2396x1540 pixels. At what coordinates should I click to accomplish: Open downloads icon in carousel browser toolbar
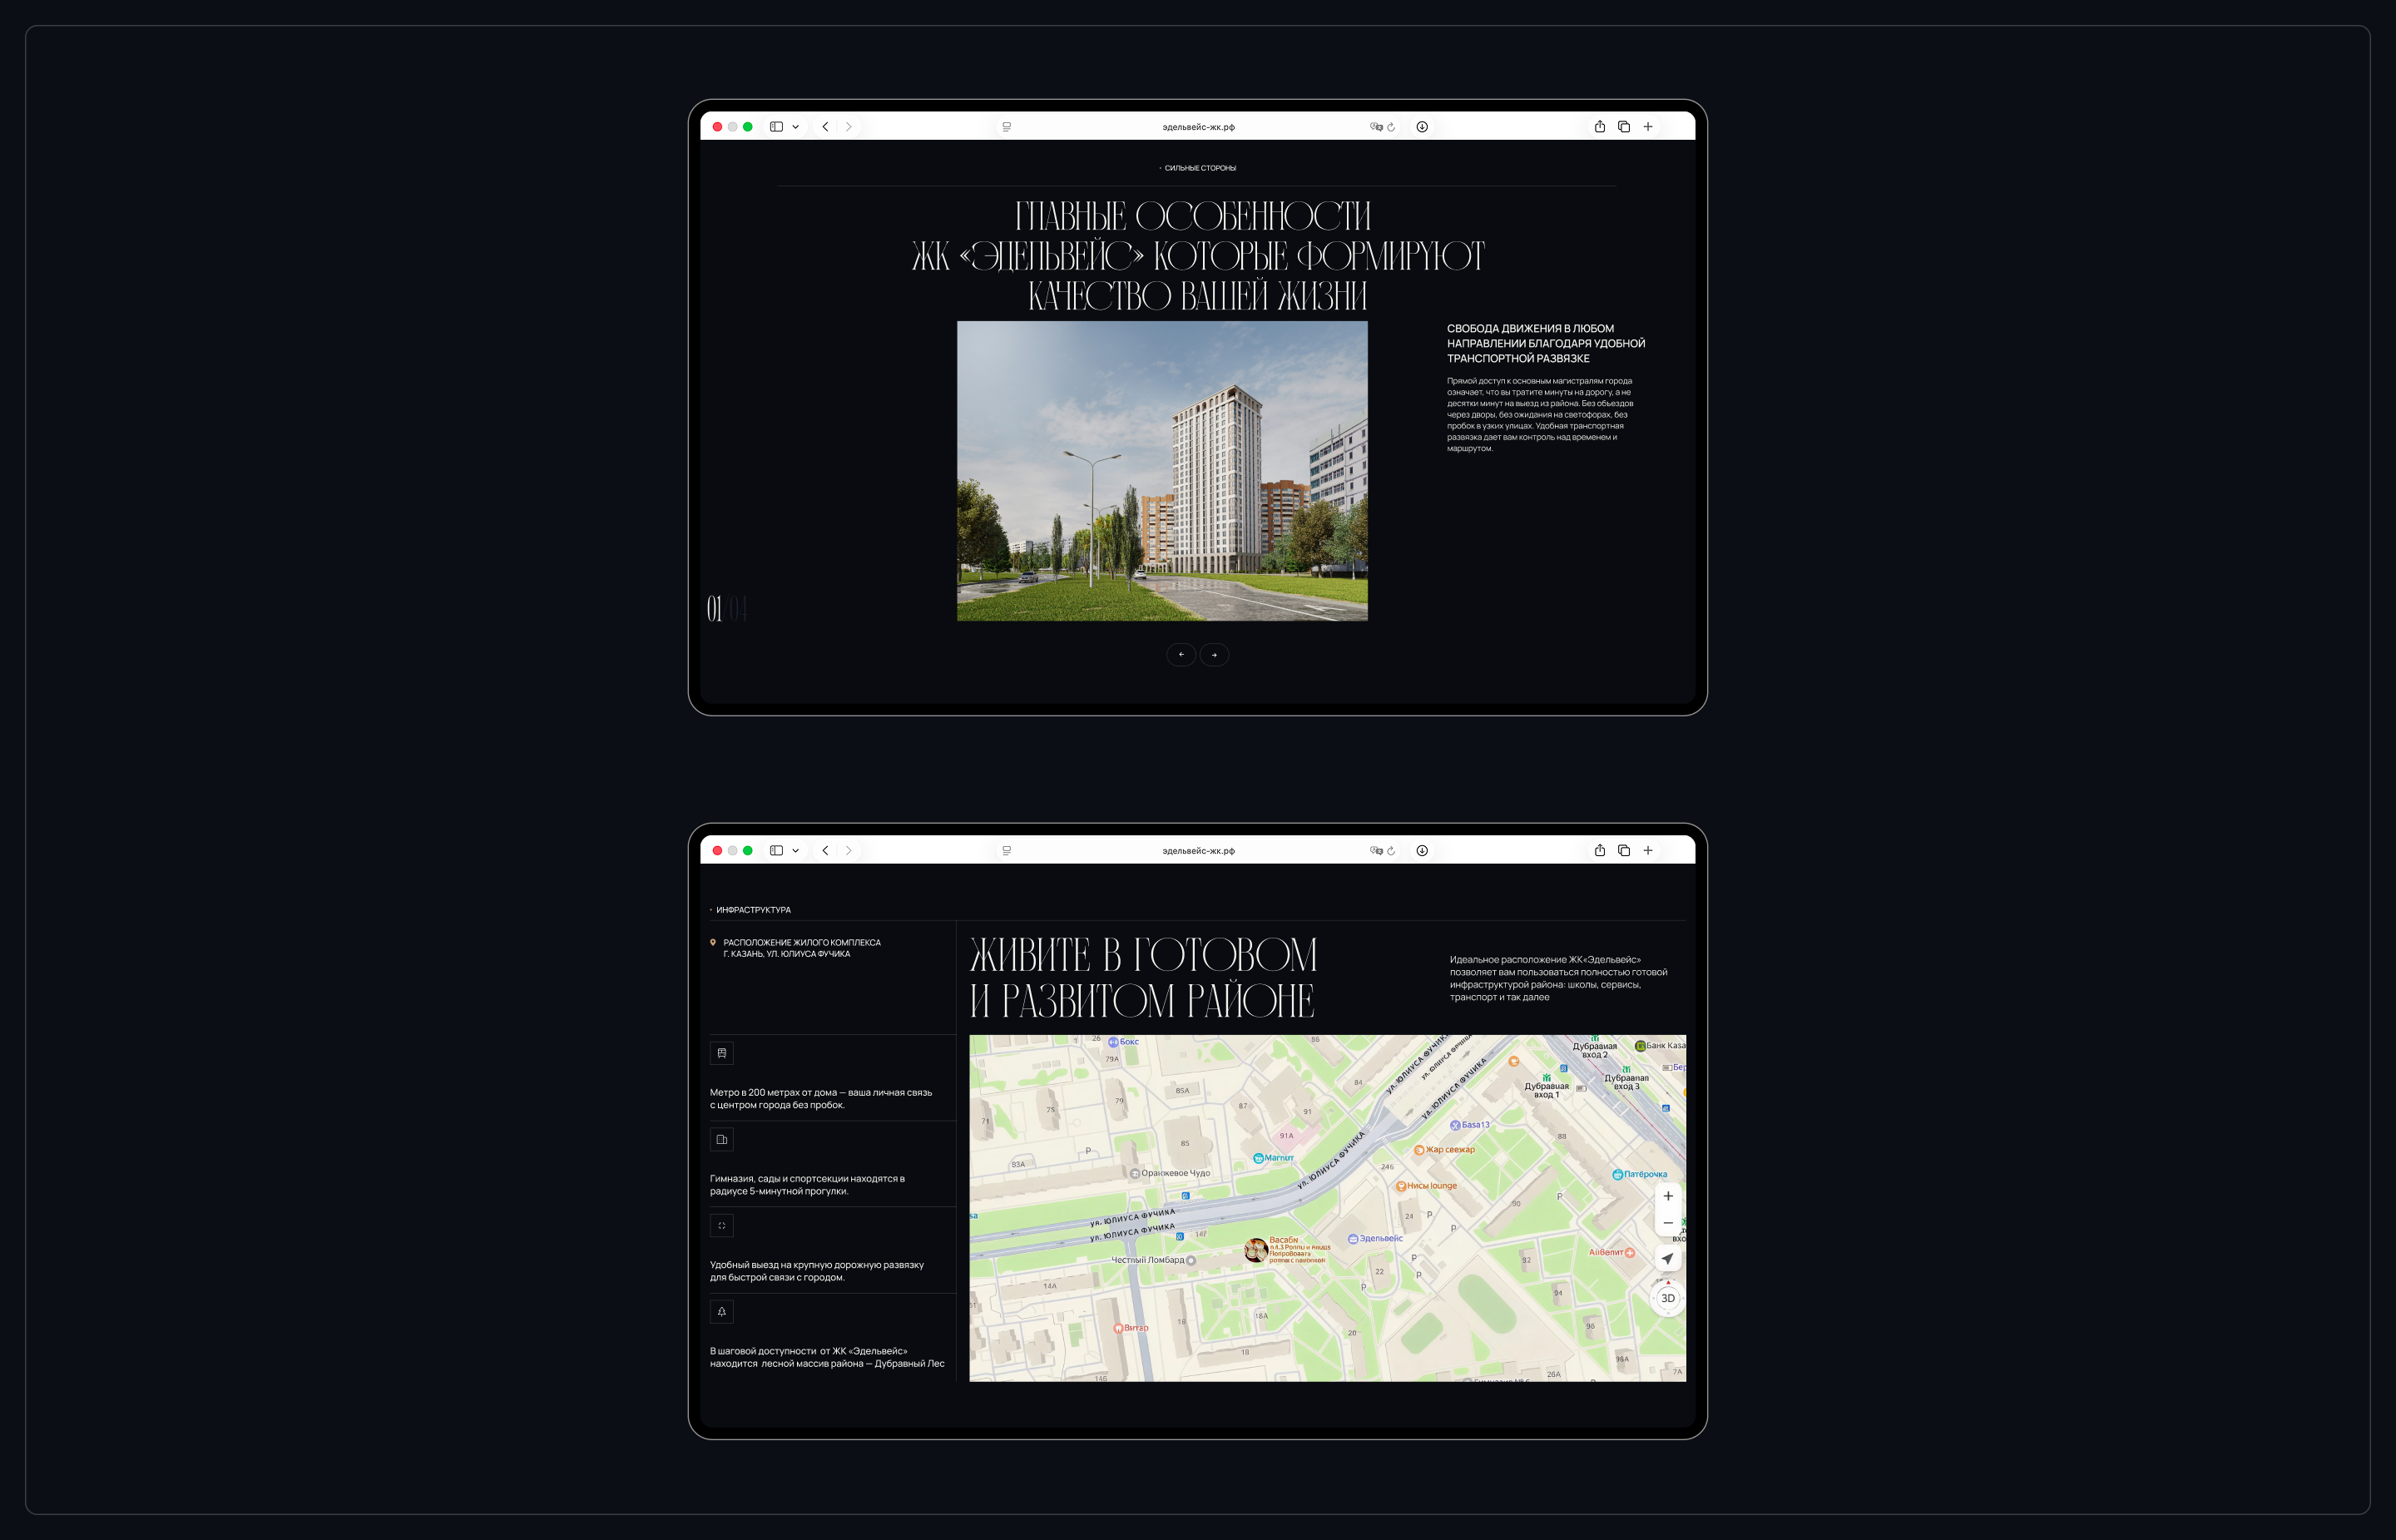click(x=1422, y=127)
